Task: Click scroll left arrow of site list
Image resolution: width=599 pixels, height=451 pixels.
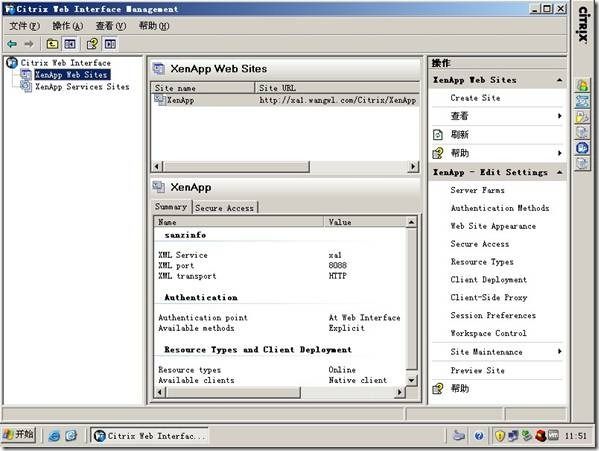Action: pyautogui.click(x=157, y=166)
